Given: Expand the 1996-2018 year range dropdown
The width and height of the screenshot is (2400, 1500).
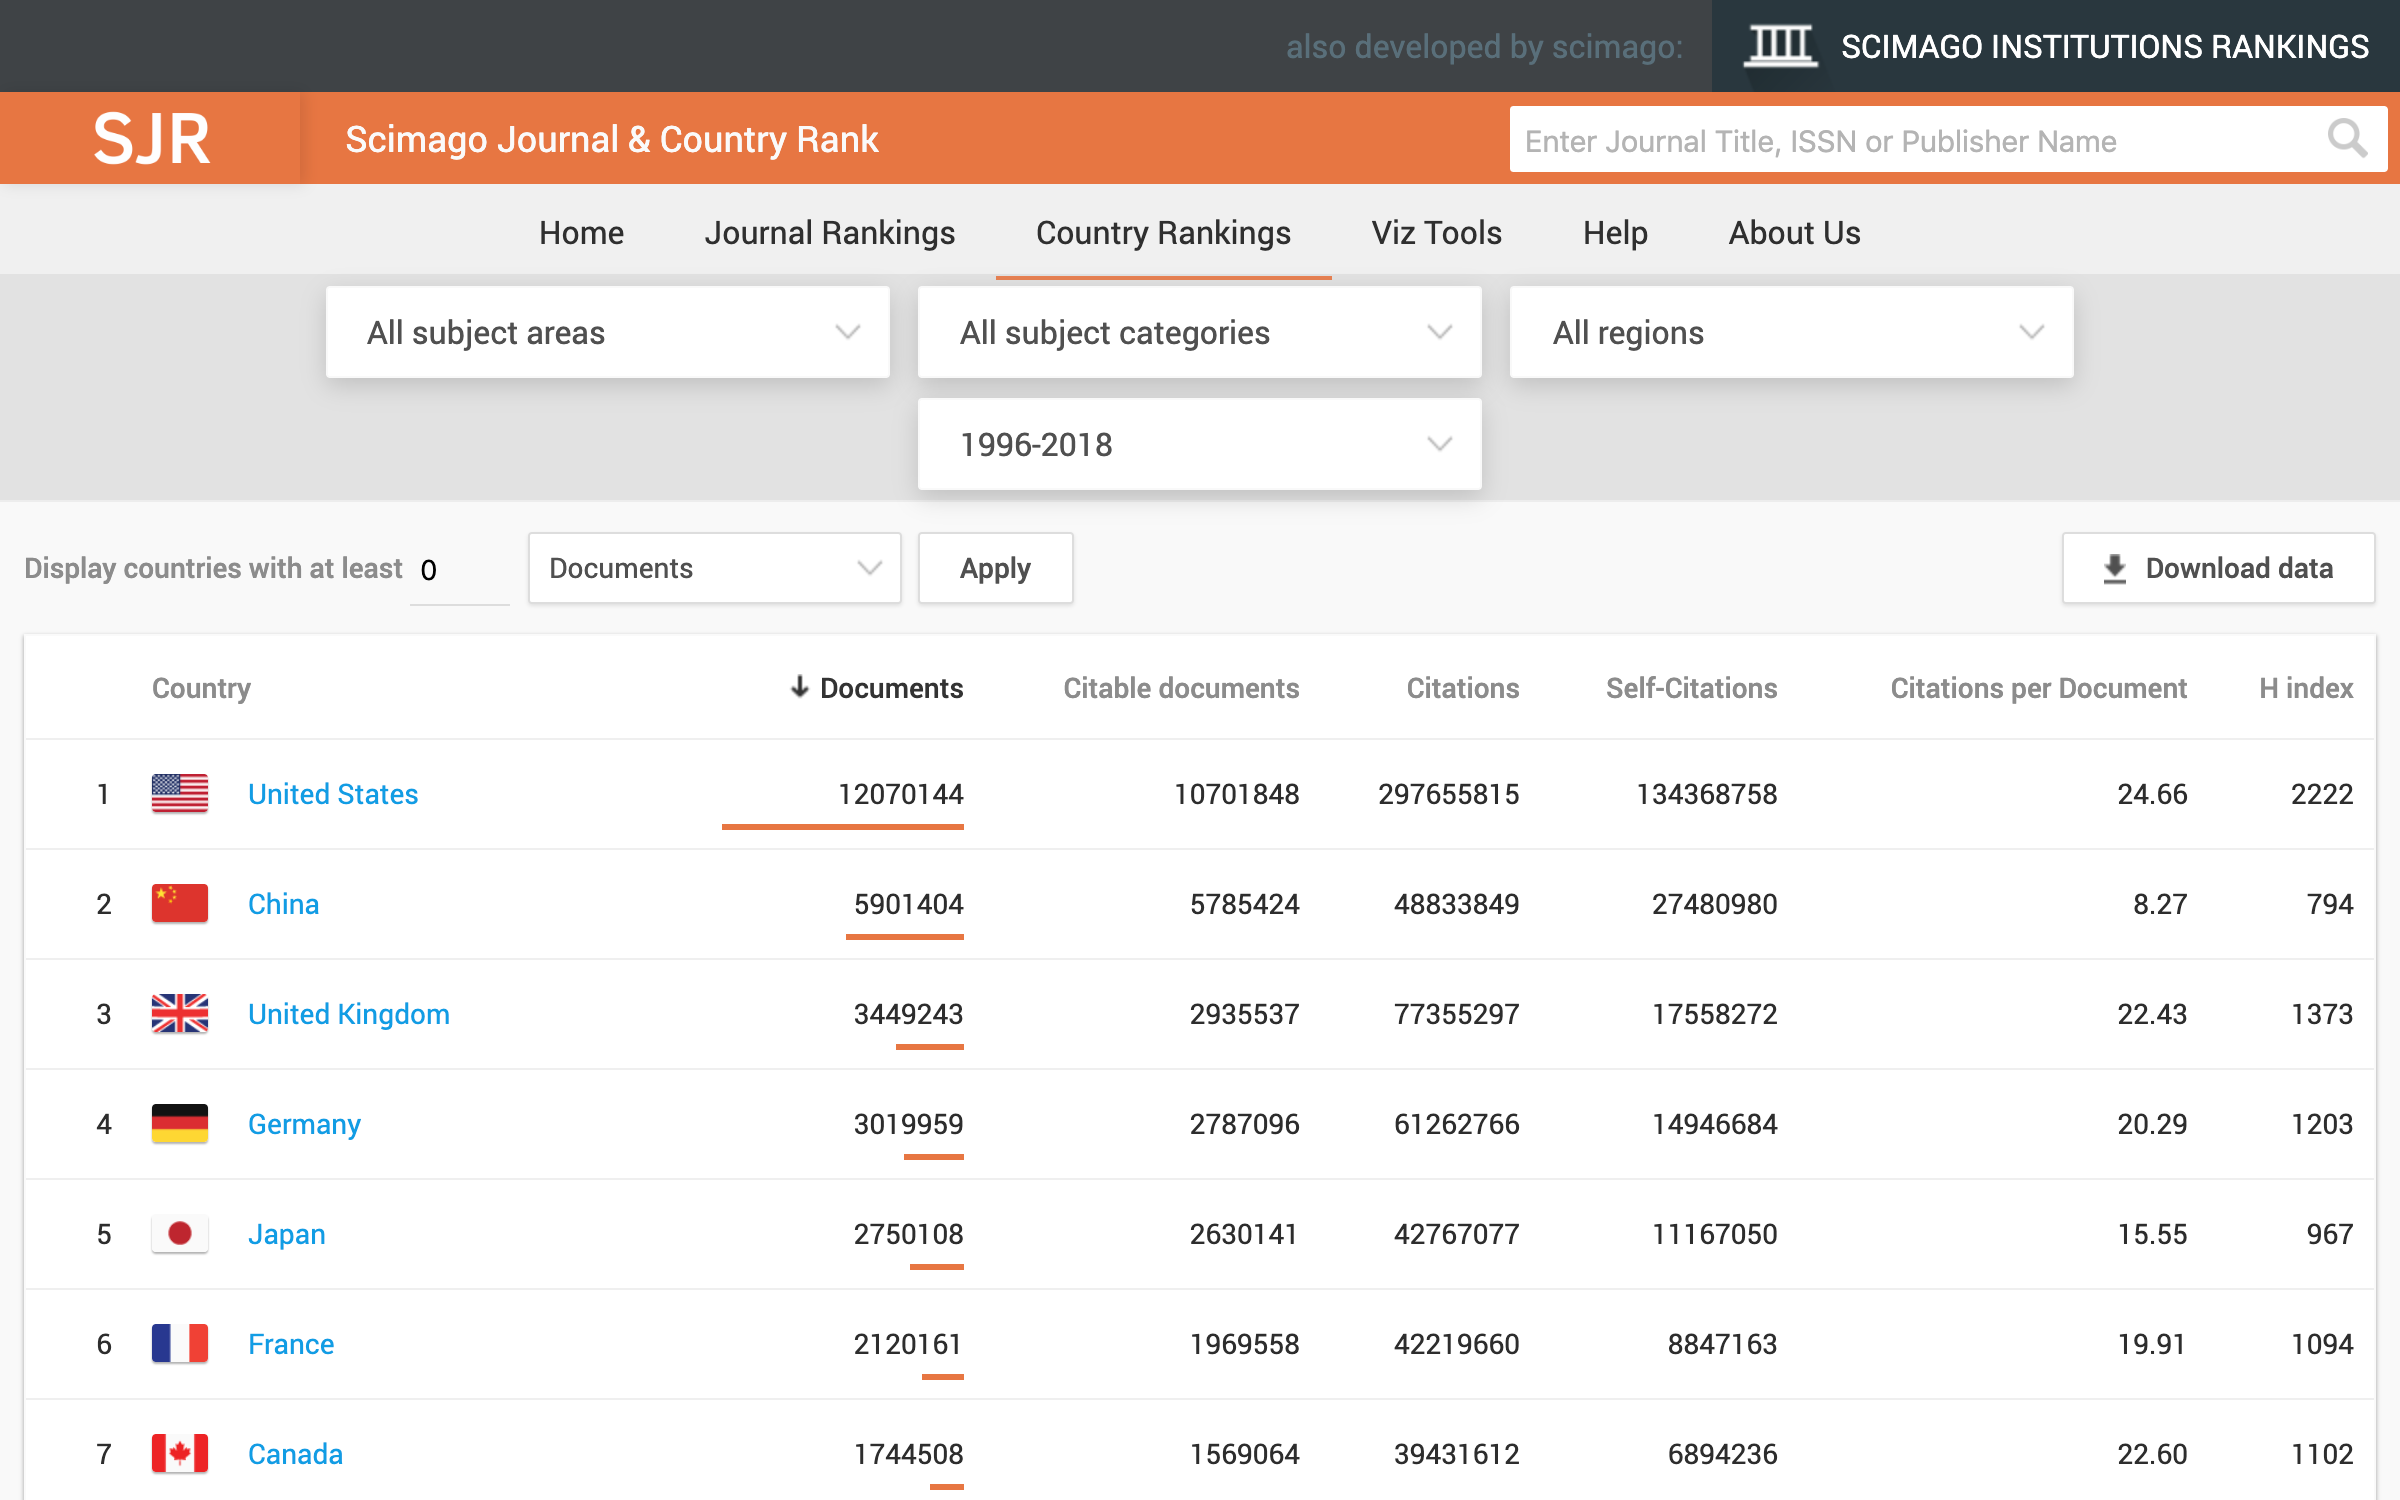Looking at the screenshot, I should (x=1199, y=444).
